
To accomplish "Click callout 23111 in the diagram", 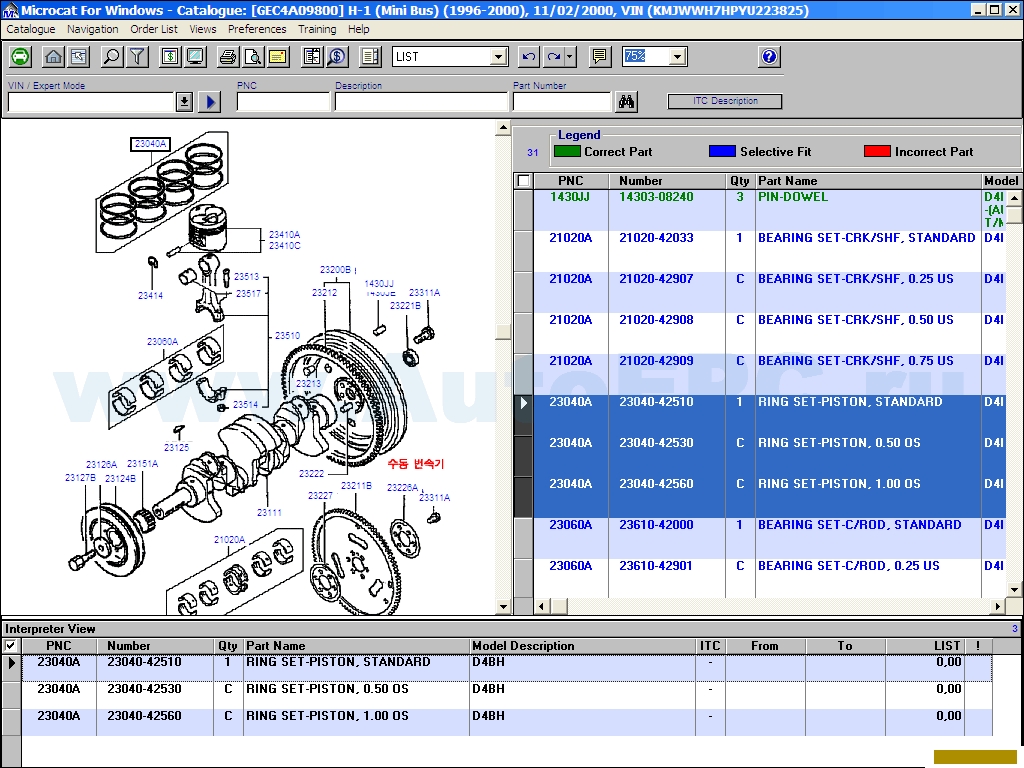I will point(269,513).
